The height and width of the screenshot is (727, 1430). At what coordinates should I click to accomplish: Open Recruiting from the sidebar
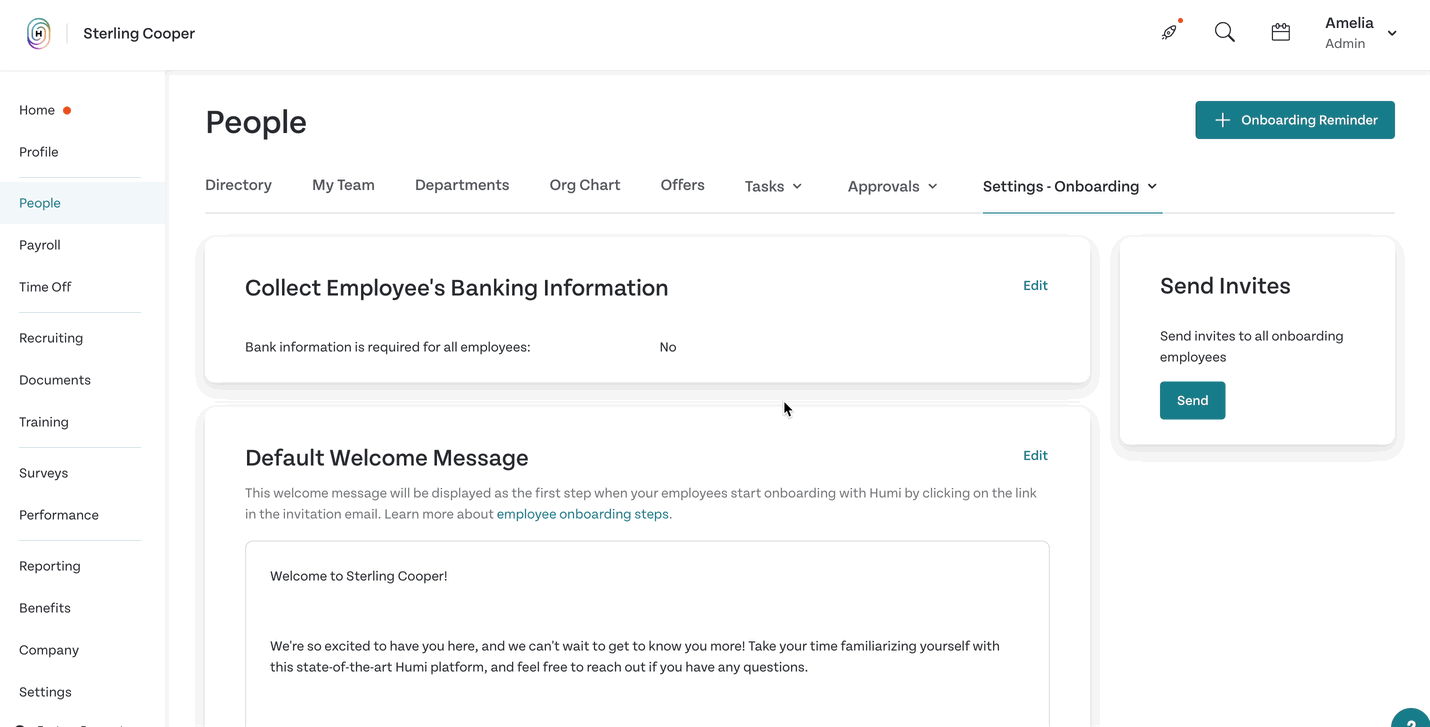(x=51, y=338)
